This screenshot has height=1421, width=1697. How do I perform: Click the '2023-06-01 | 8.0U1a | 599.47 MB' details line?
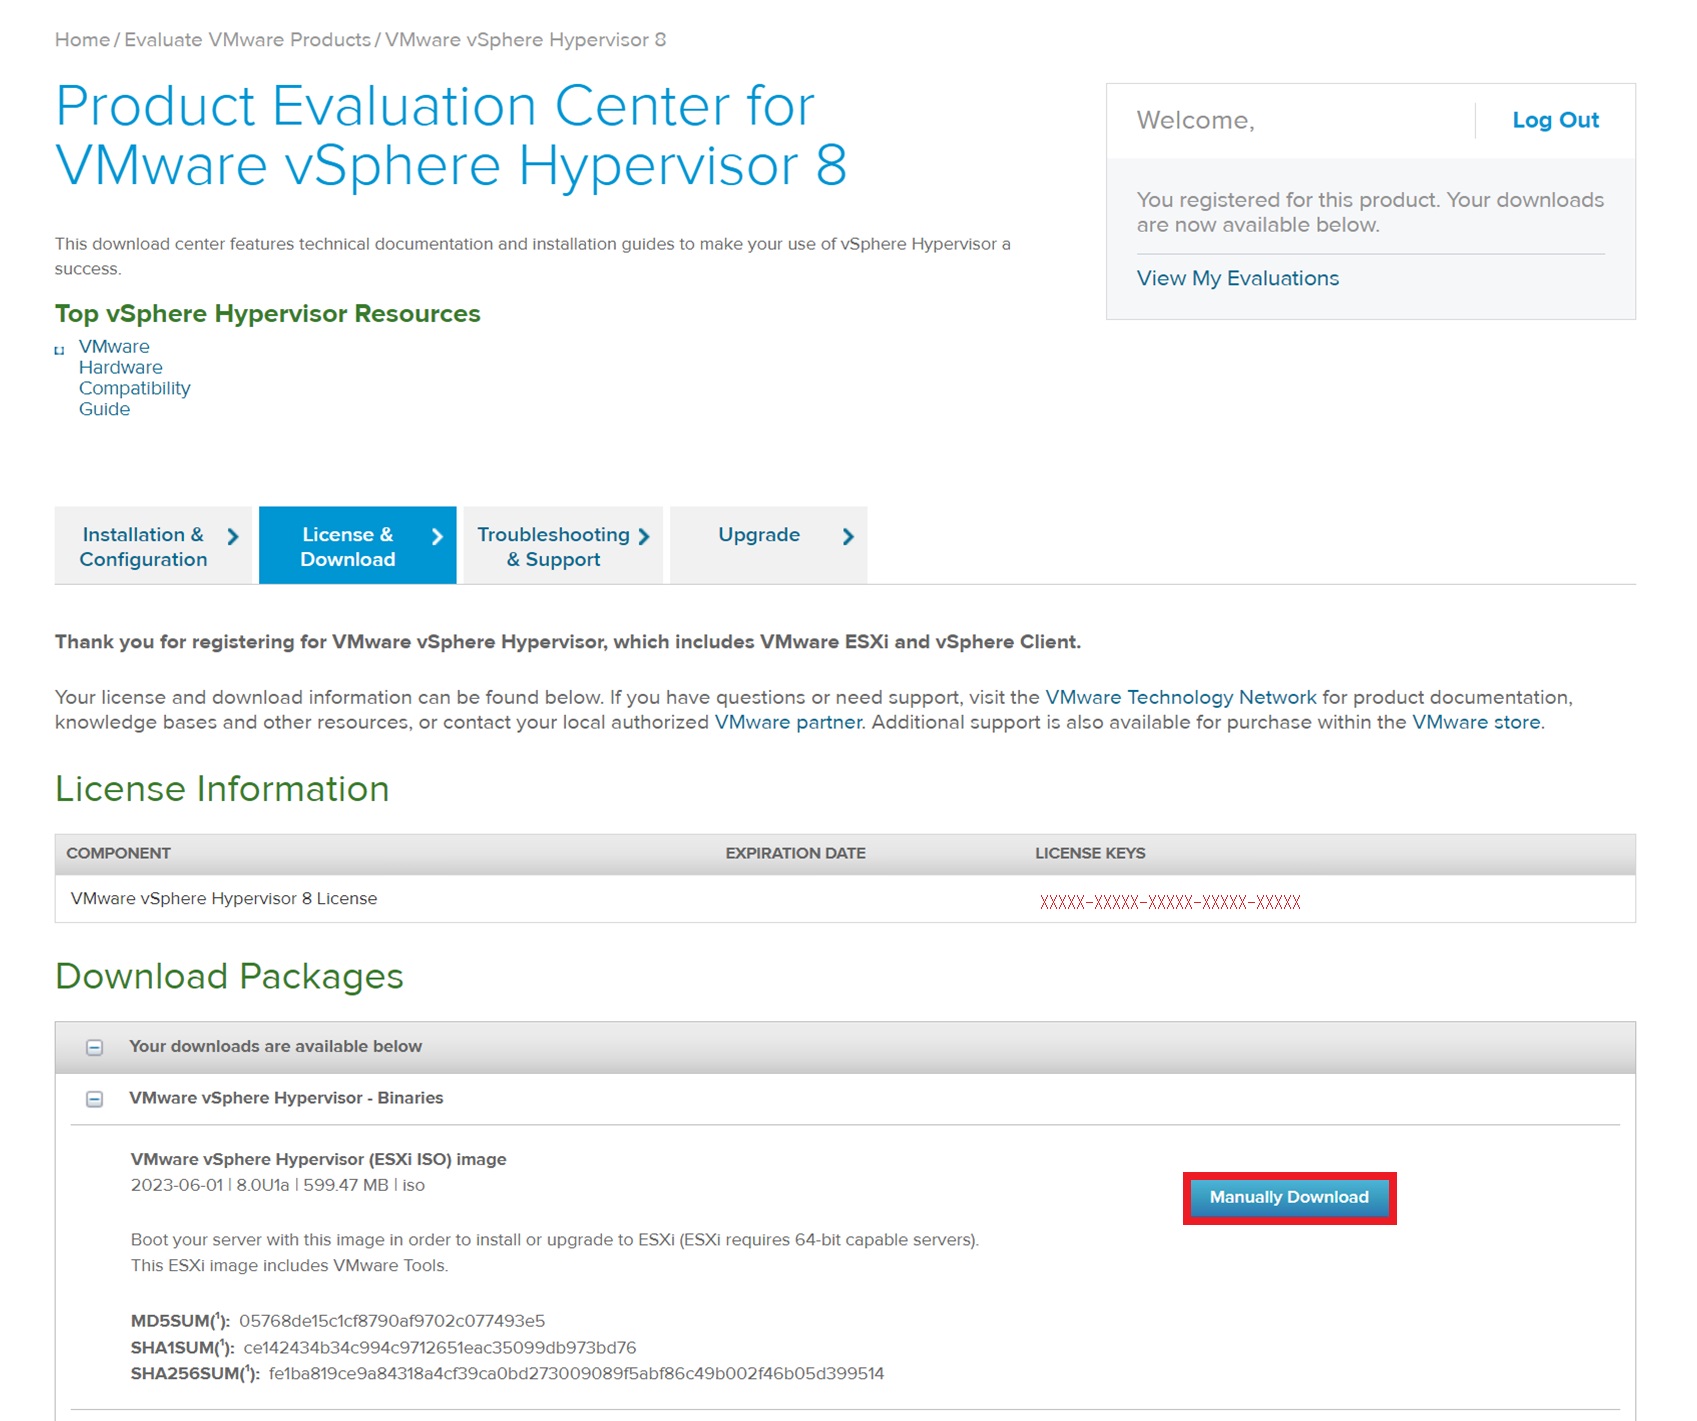click(x=278, y=1185)
